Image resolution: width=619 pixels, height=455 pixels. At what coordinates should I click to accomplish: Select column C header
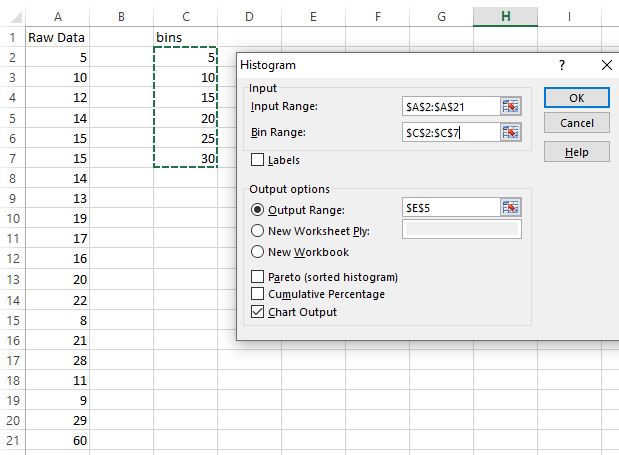(186, 17)
